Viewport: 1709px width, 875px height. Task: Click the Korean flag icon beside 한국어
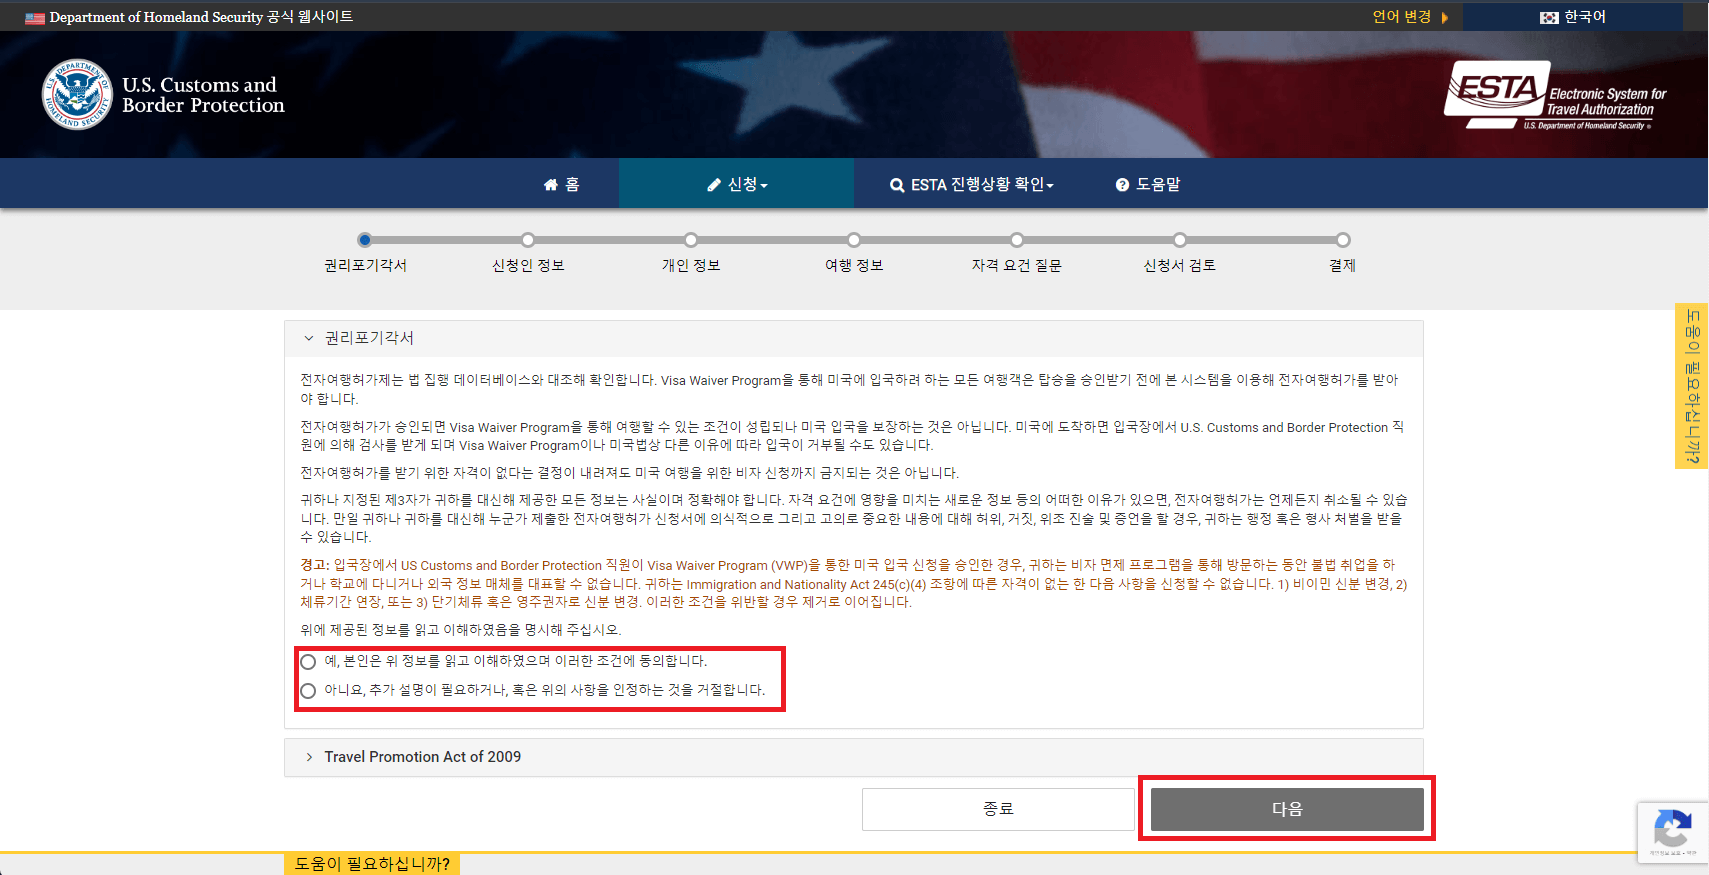click(x=1549, y=18)
